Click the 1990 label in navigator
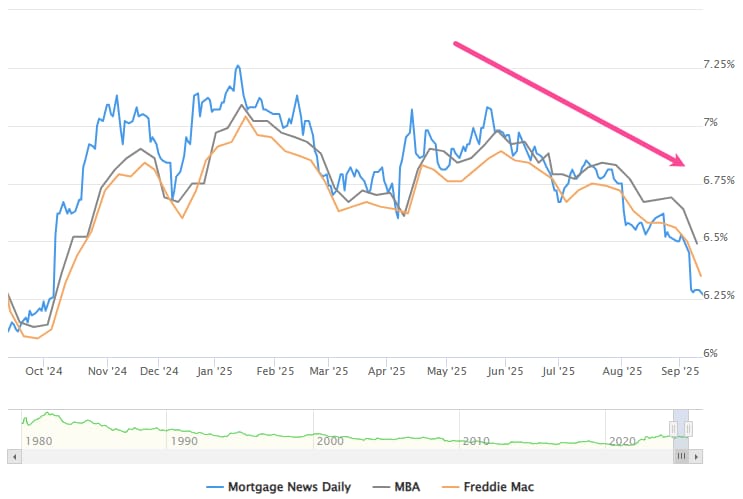Viewport: 743px width, 499px height. click(184, 441)
